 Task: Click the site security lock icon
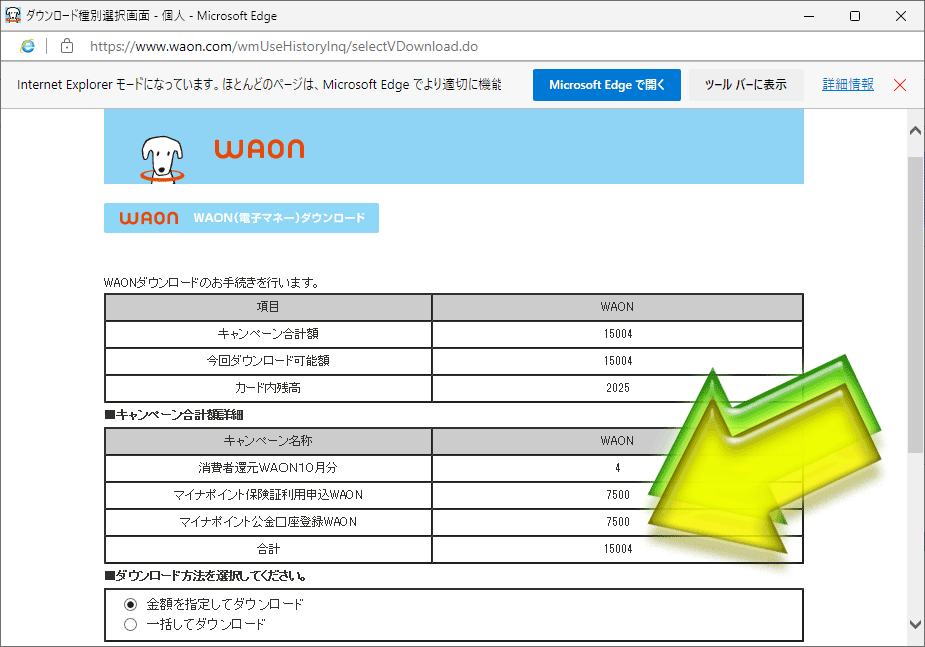coord(67,46)
